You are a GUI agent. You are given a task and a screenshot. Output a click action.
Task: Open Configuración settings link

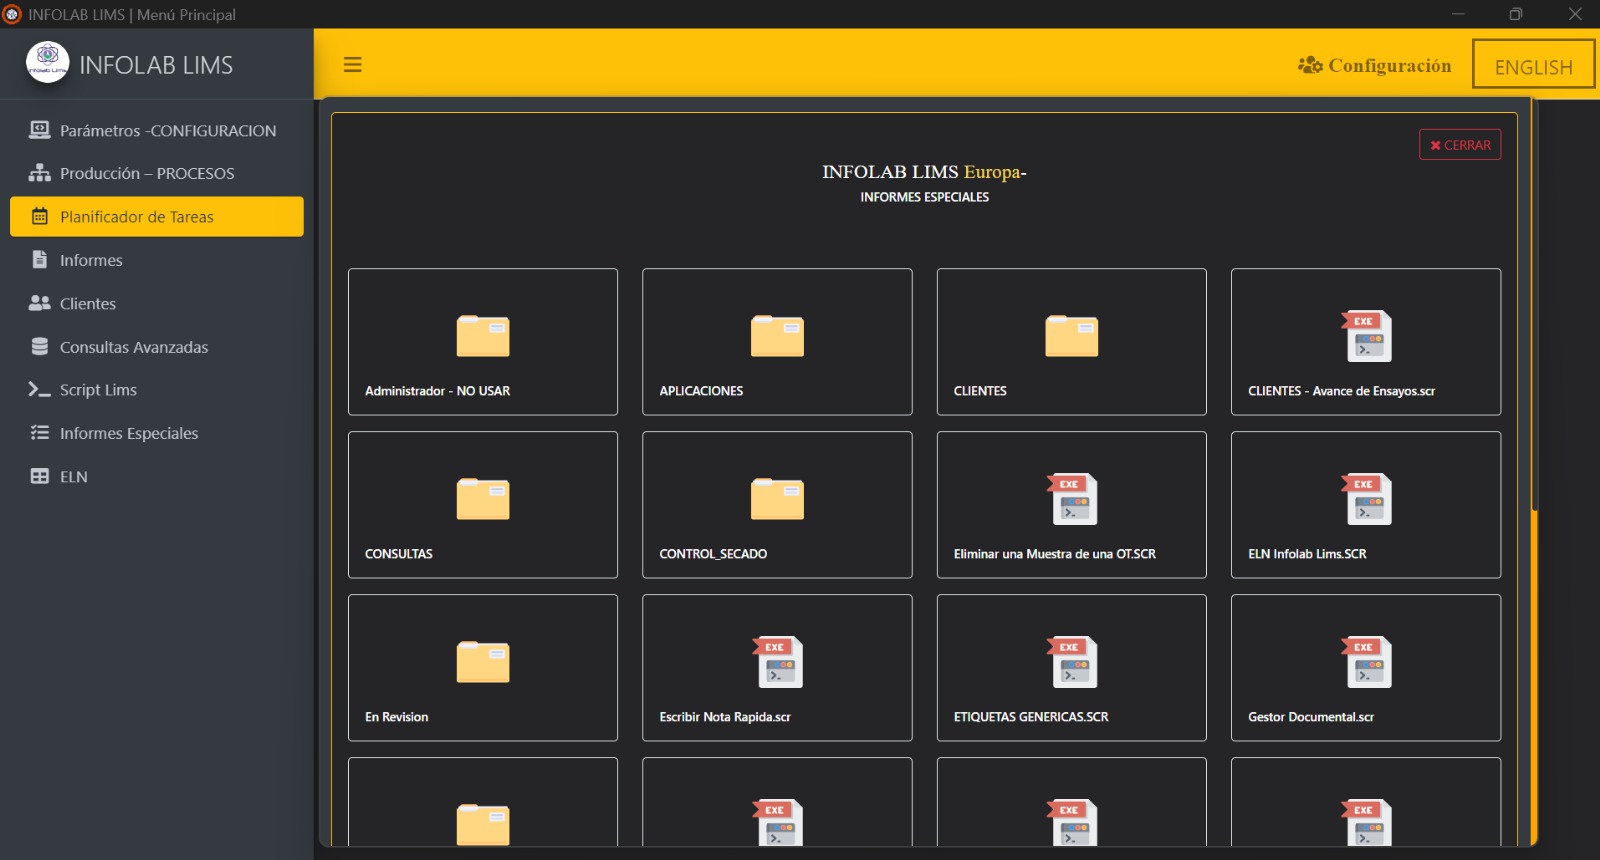pyautogui.click(x=1375, y=66)
